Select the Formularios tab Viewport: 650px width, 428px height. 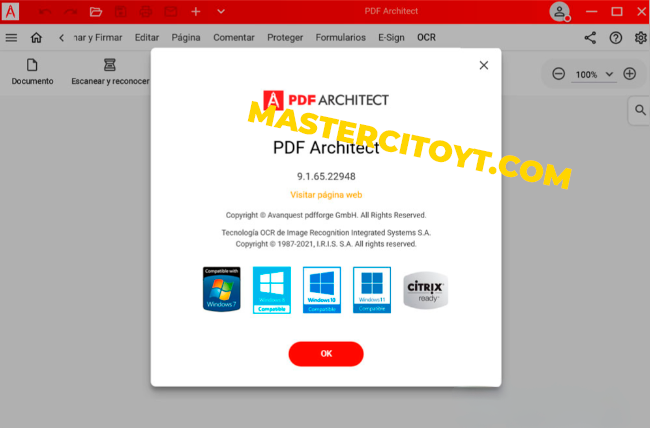pos(340,38)
